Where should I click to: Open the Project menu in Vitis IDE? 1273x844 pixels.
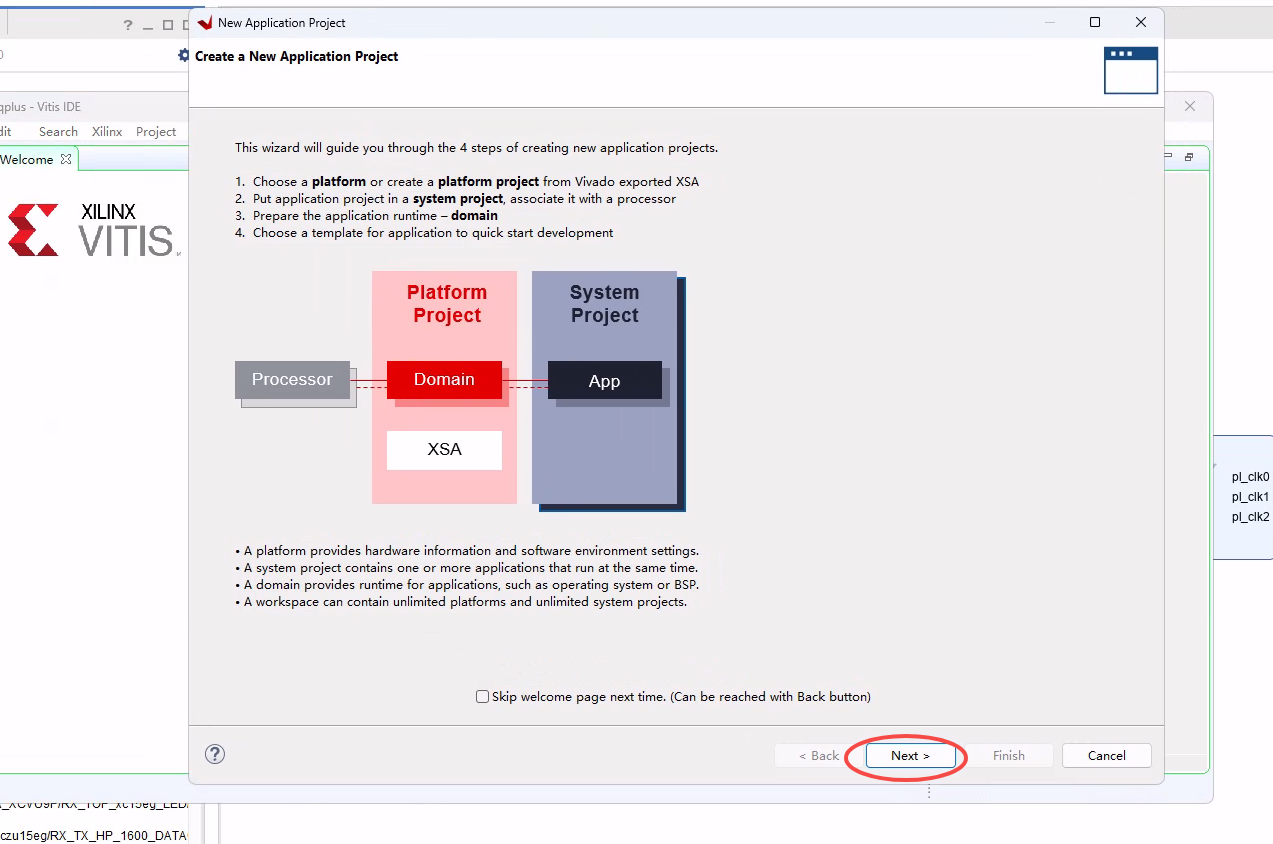coord(156,131)
